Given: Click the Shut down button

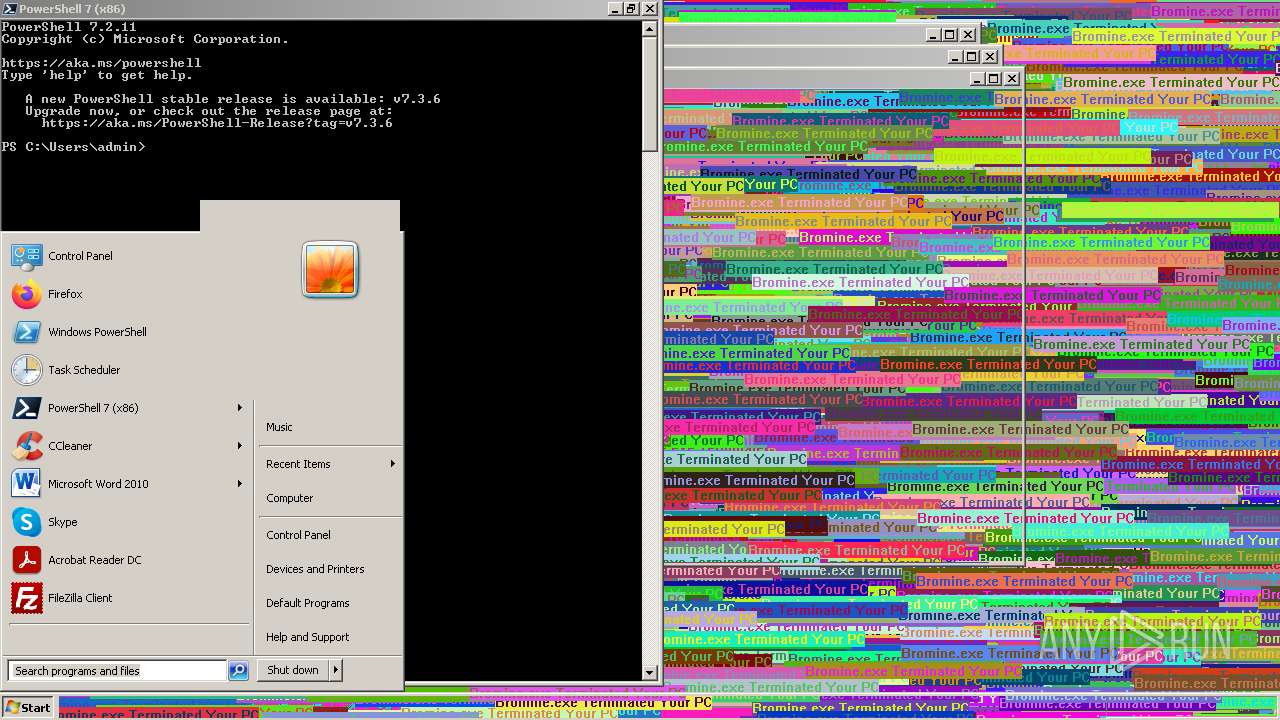Looking at the screenshot, I should tap(293, 670).
